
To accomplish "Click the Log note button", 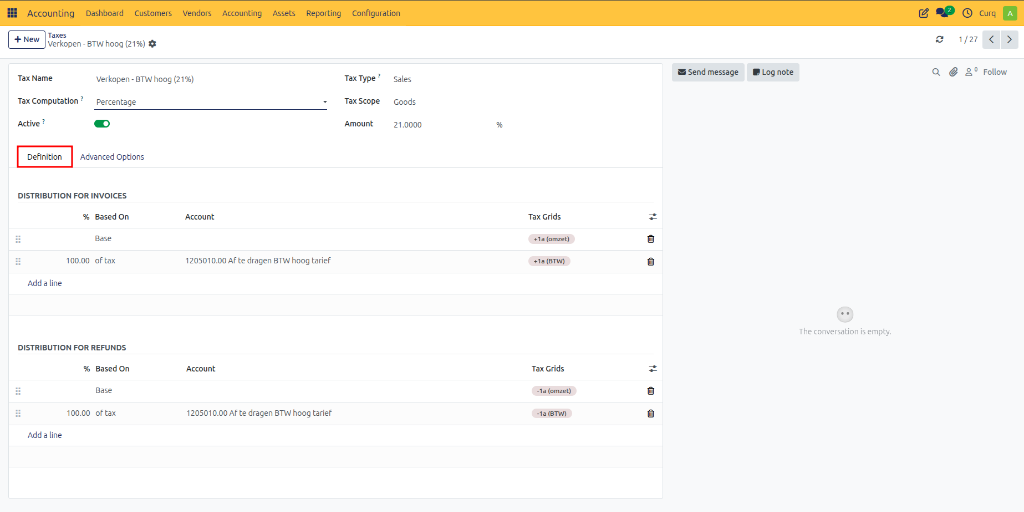I will click(x=773, y=72).
